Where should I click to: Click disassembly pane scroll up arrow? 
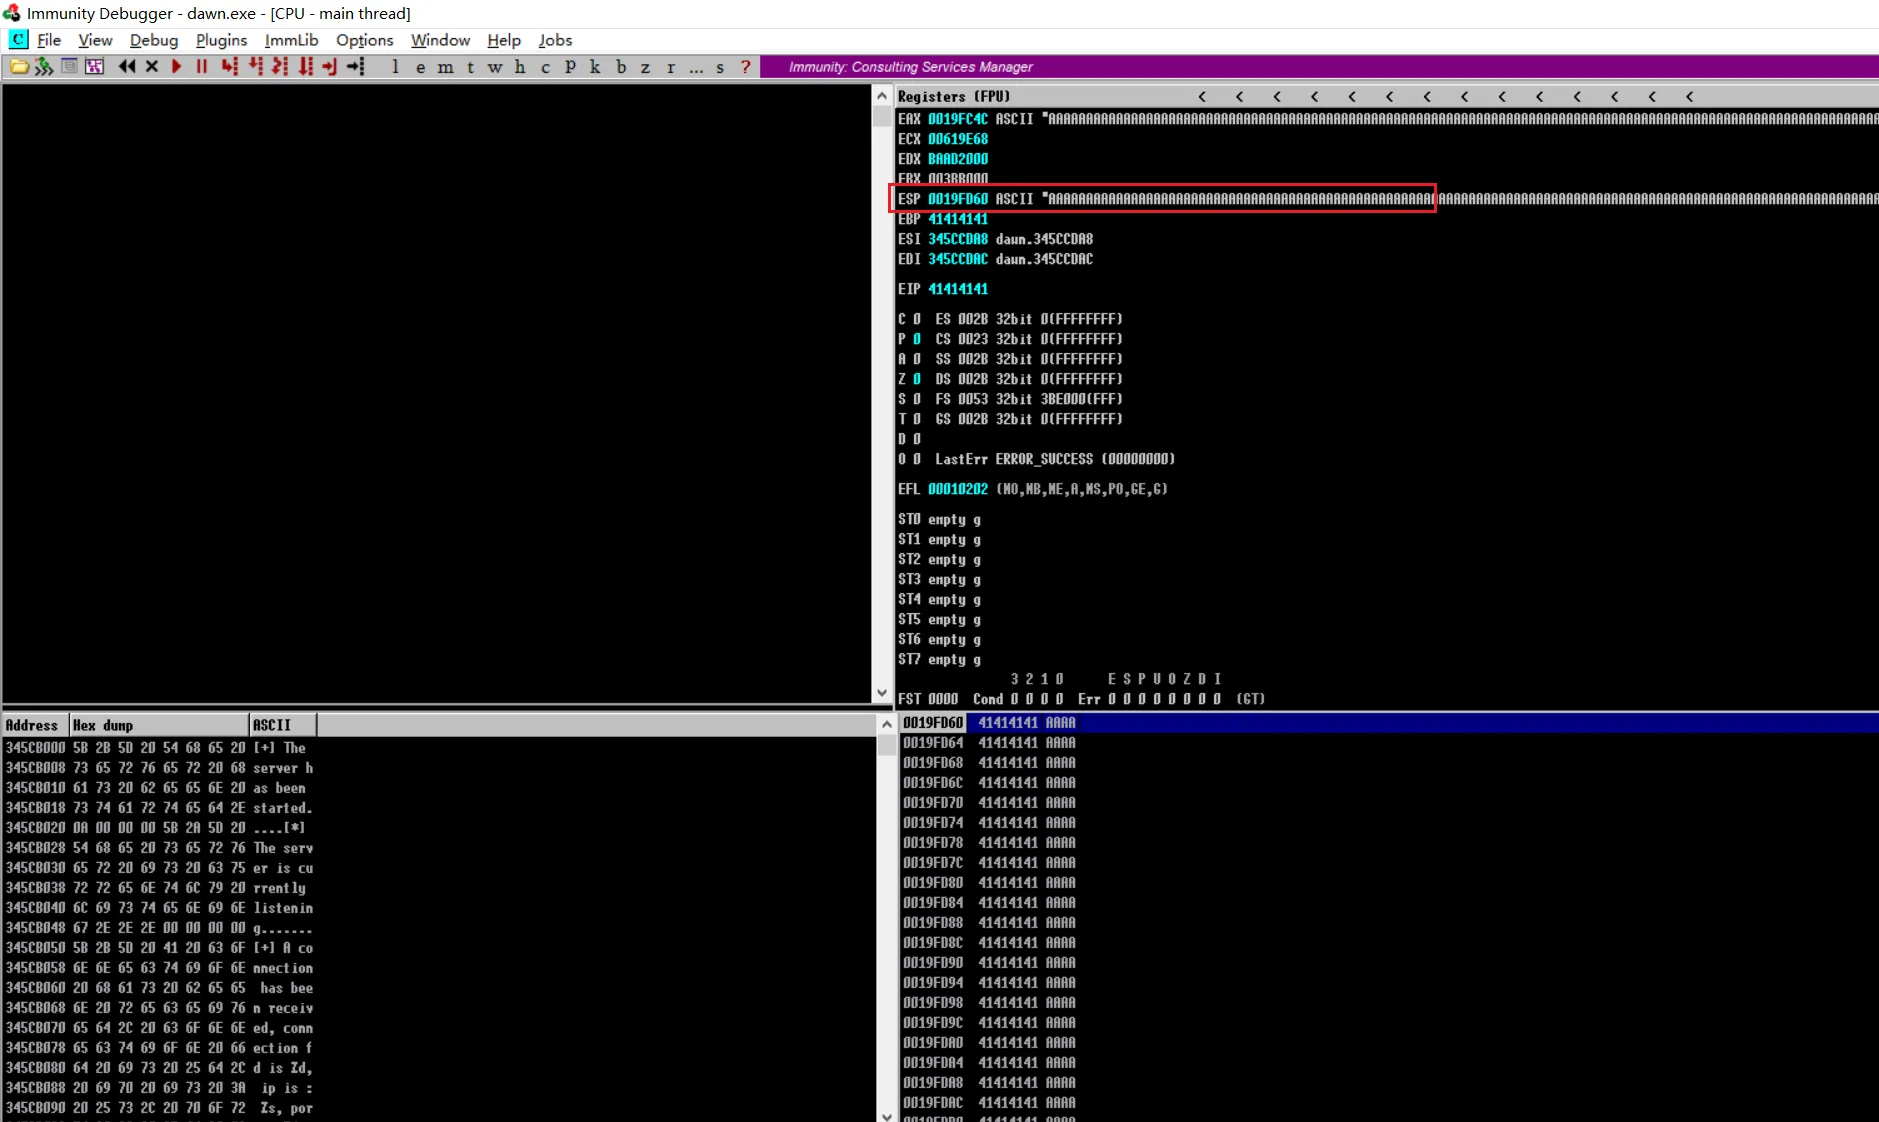coord(882,96)
